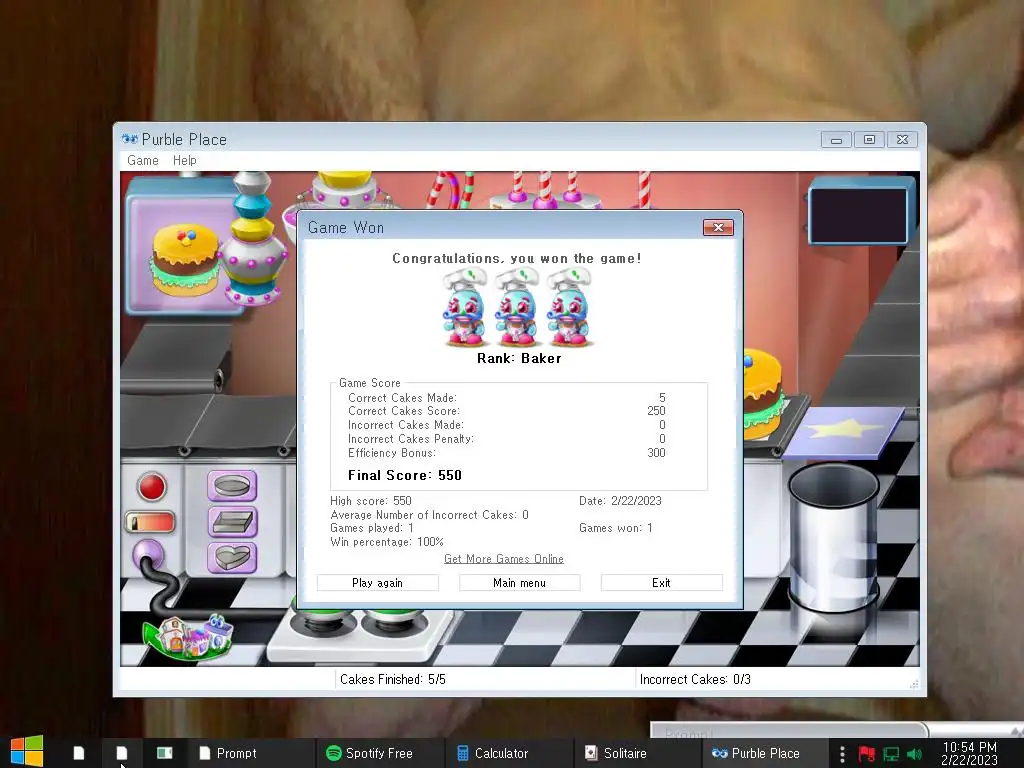Click the finished cake on the conveyor

point(761,395)
